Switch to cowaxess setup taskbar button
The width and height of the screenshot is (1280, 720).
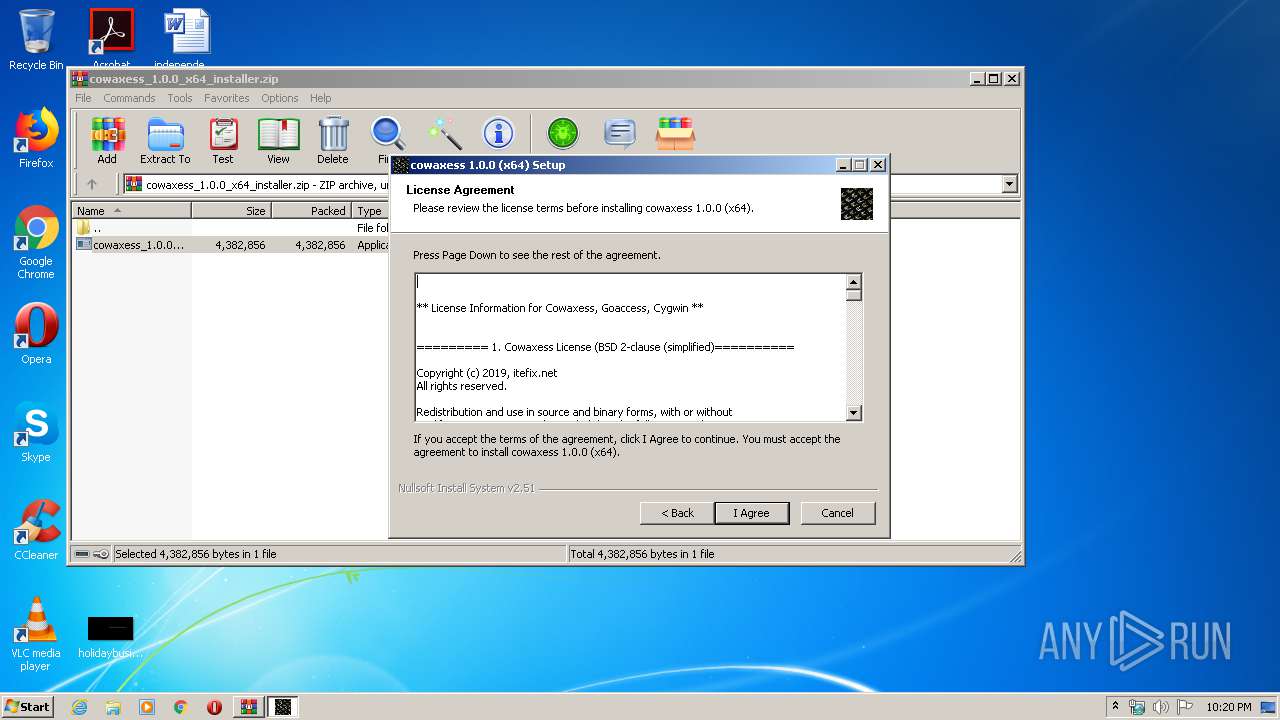283,707
